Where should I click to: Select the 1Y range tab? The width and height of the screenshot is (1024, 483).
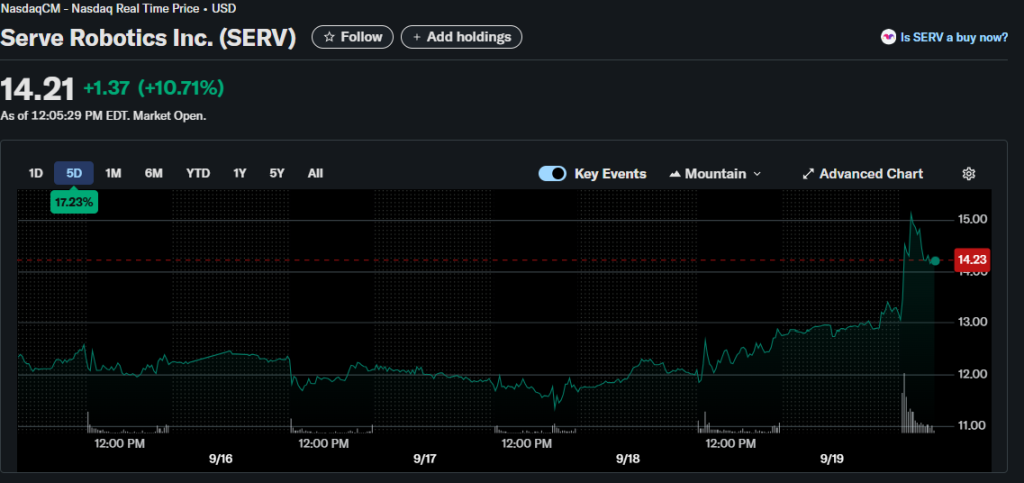pos(240,174)
